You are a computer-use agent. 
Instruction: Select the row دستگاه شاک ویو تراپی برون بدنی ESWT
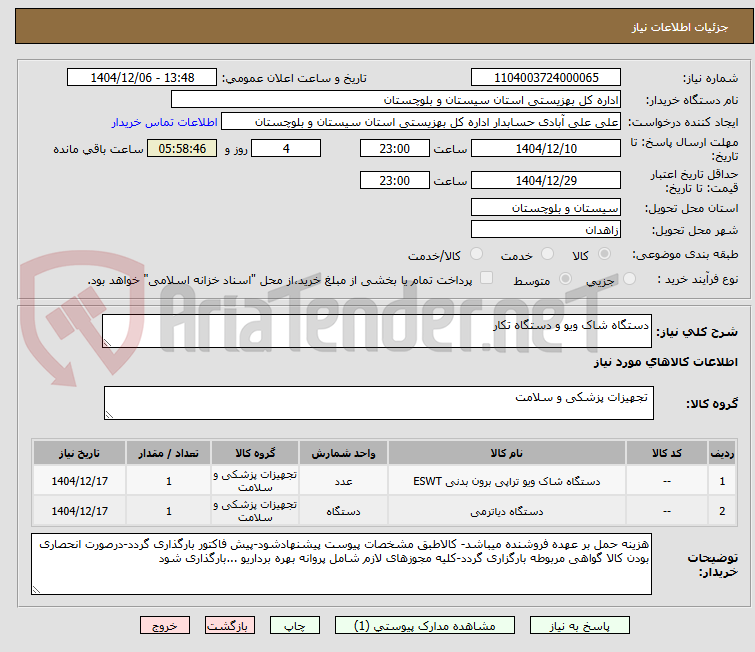point(385,481)
